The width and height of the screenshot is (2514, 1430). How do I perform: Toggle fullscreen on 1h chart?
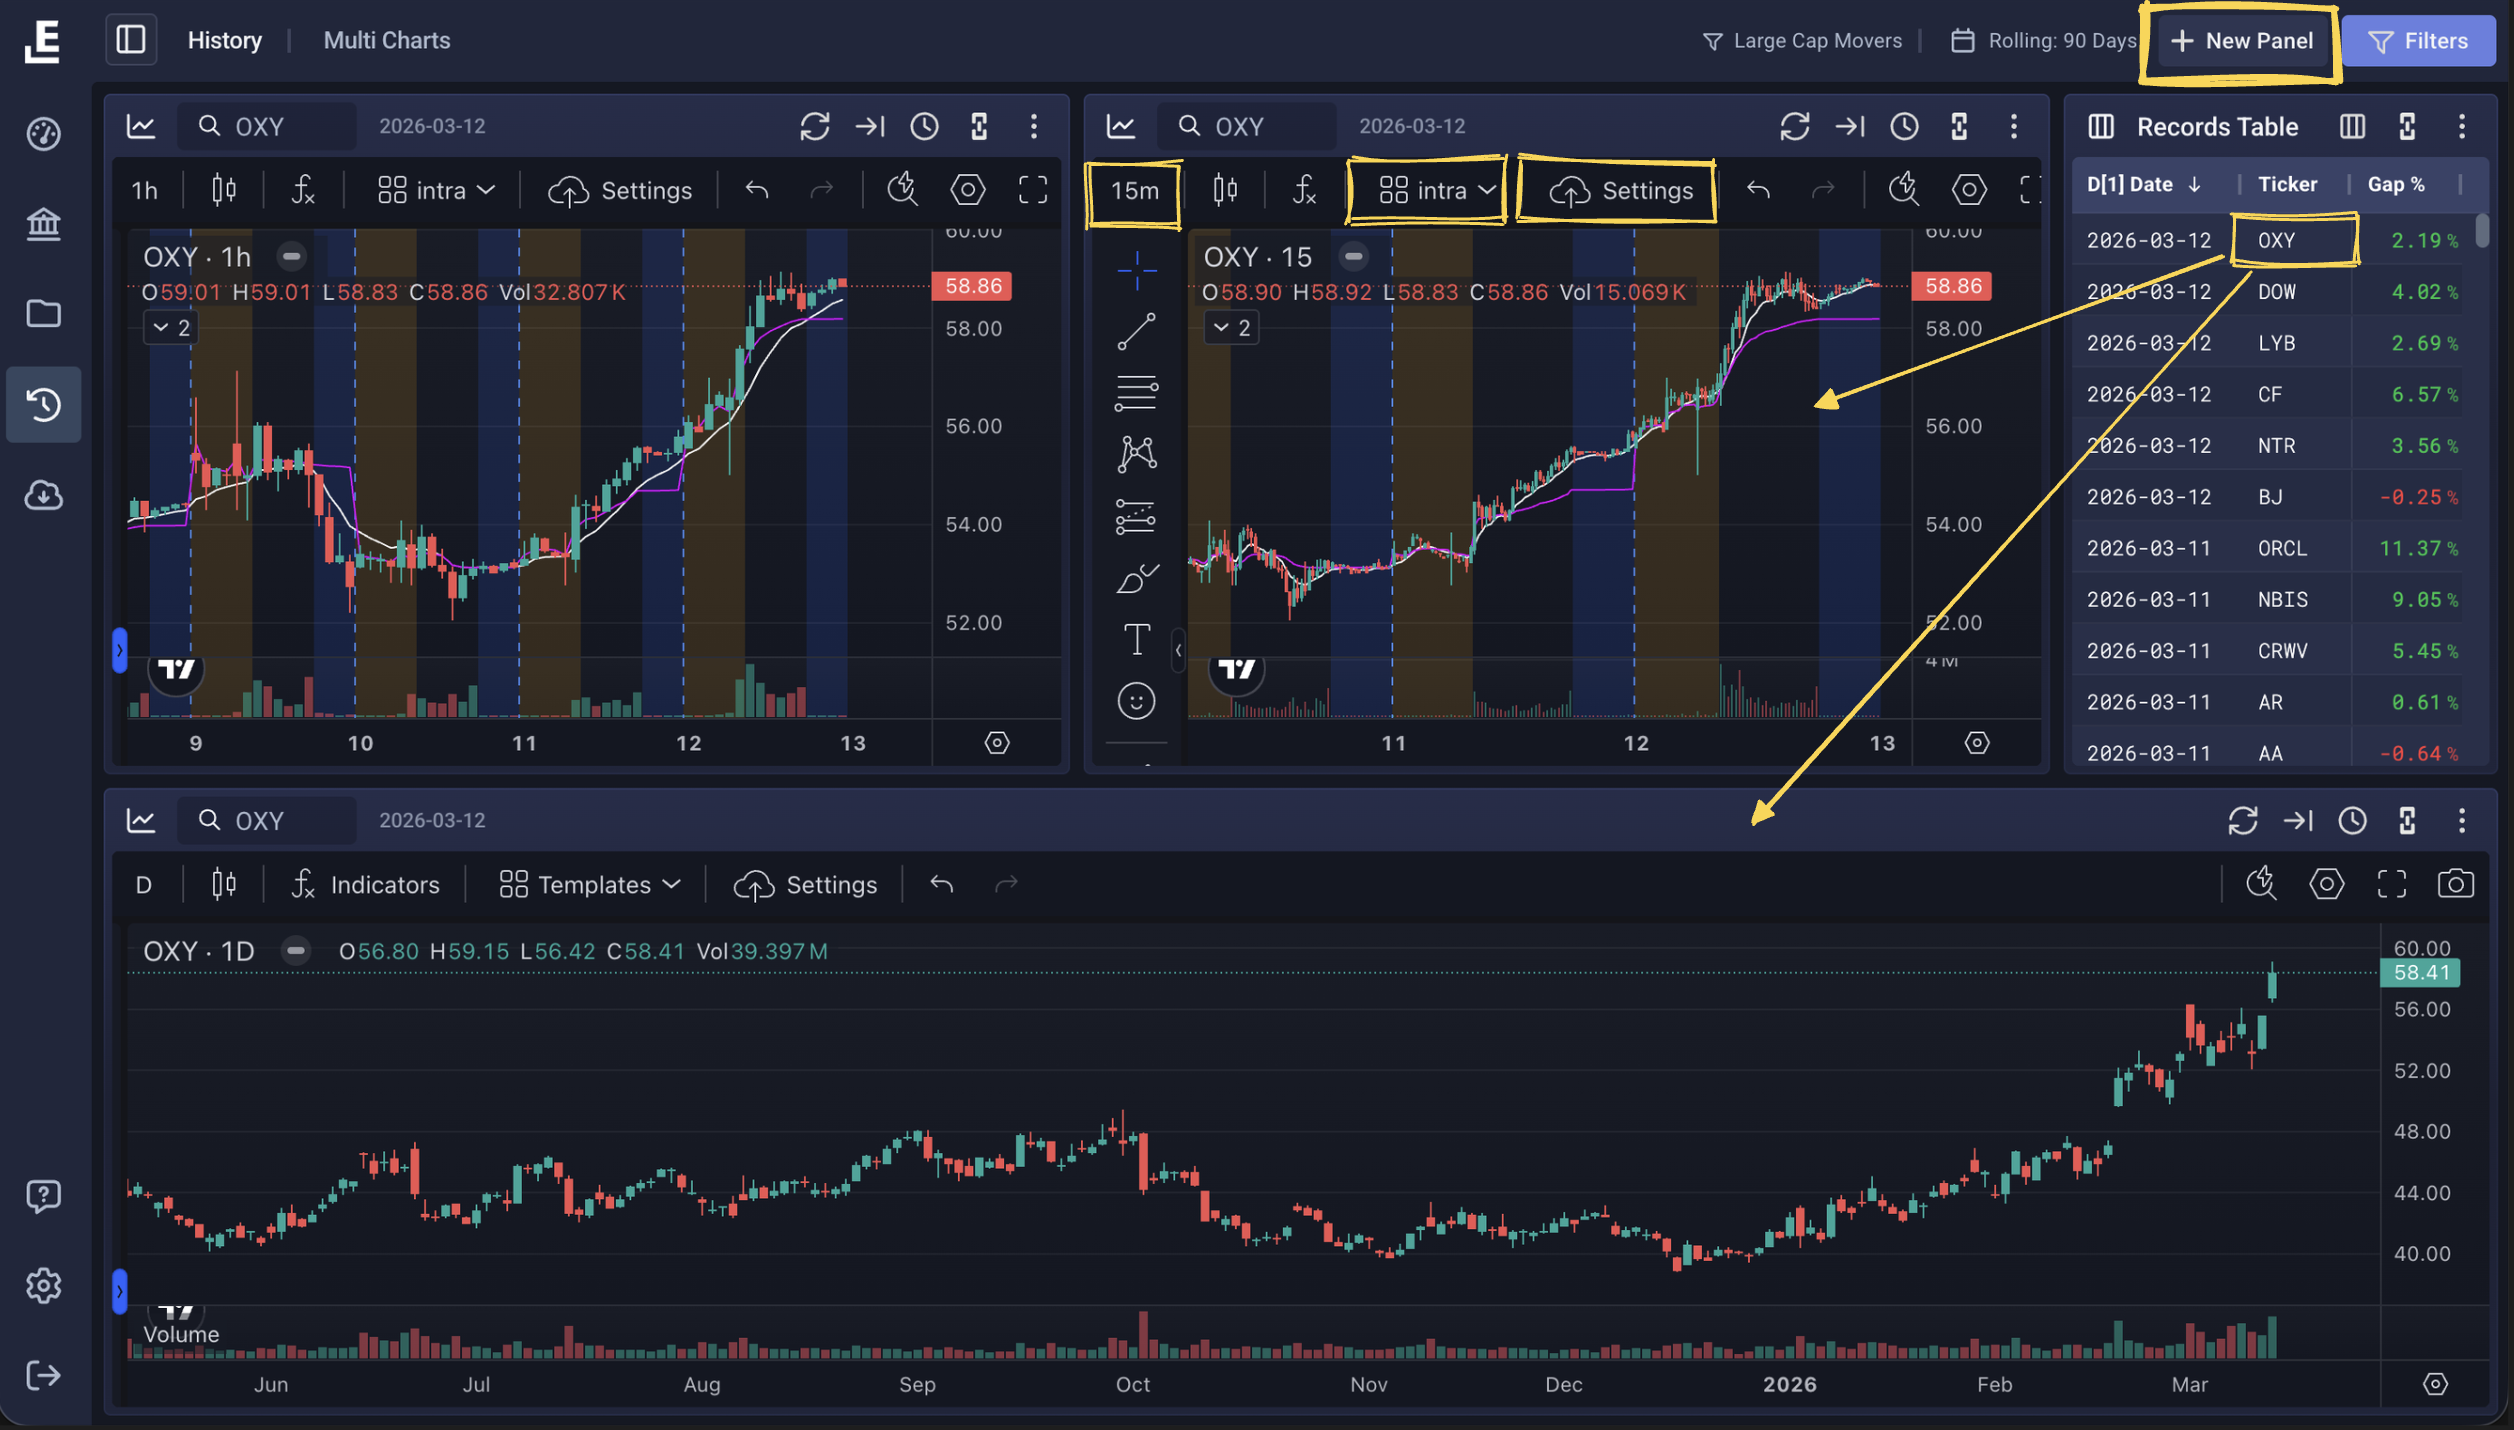(x=1033, y=190)
